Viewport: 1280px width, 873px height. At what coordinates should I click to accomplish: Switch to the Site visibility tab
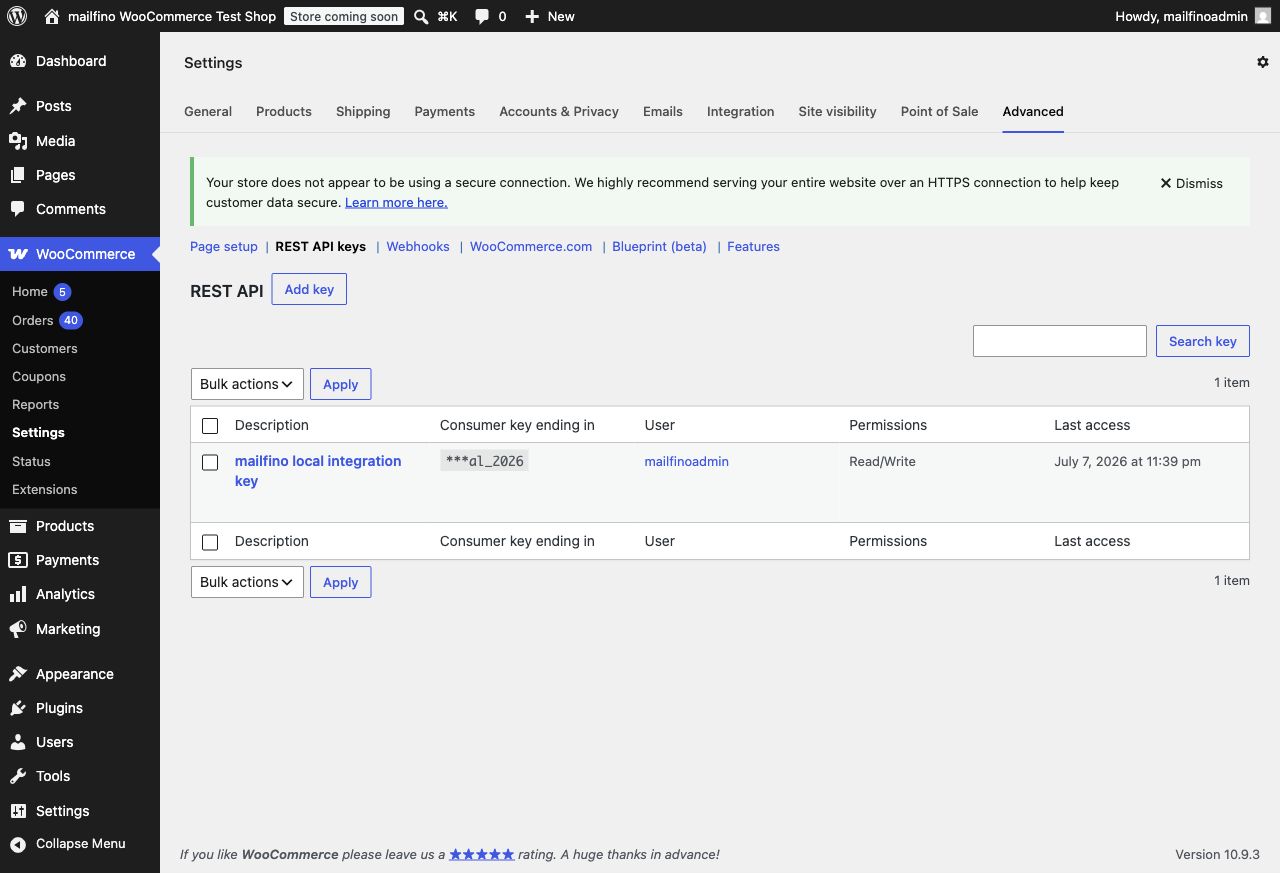pyautogui.click(x=838, y=111)
